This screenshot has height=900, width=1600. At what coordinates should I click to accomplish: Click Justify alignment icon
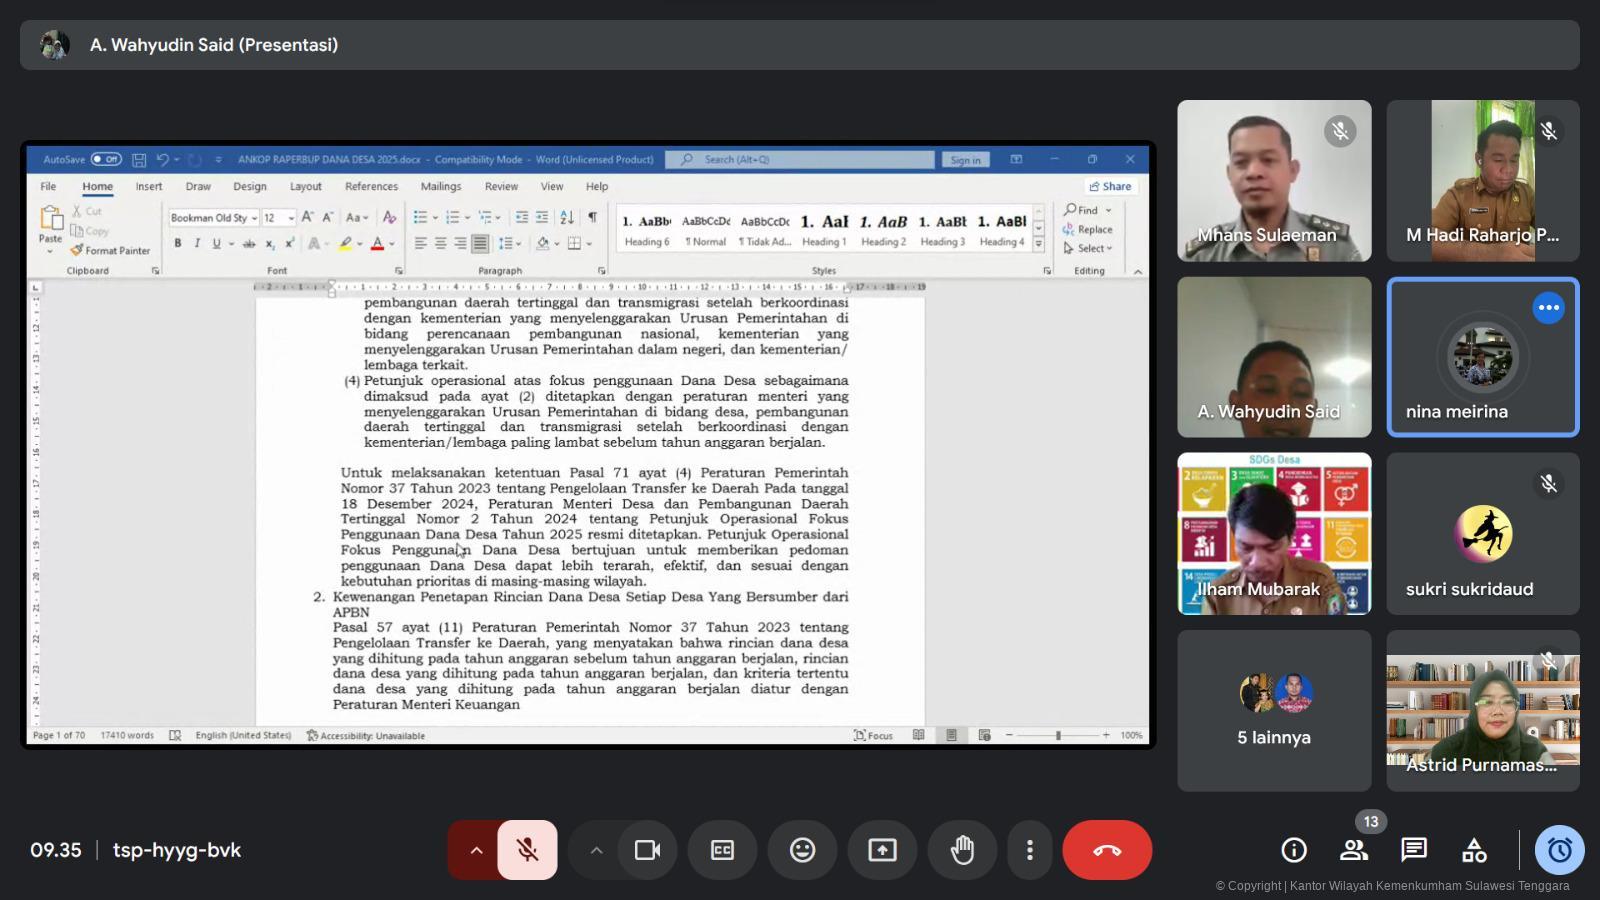[480, 243]
